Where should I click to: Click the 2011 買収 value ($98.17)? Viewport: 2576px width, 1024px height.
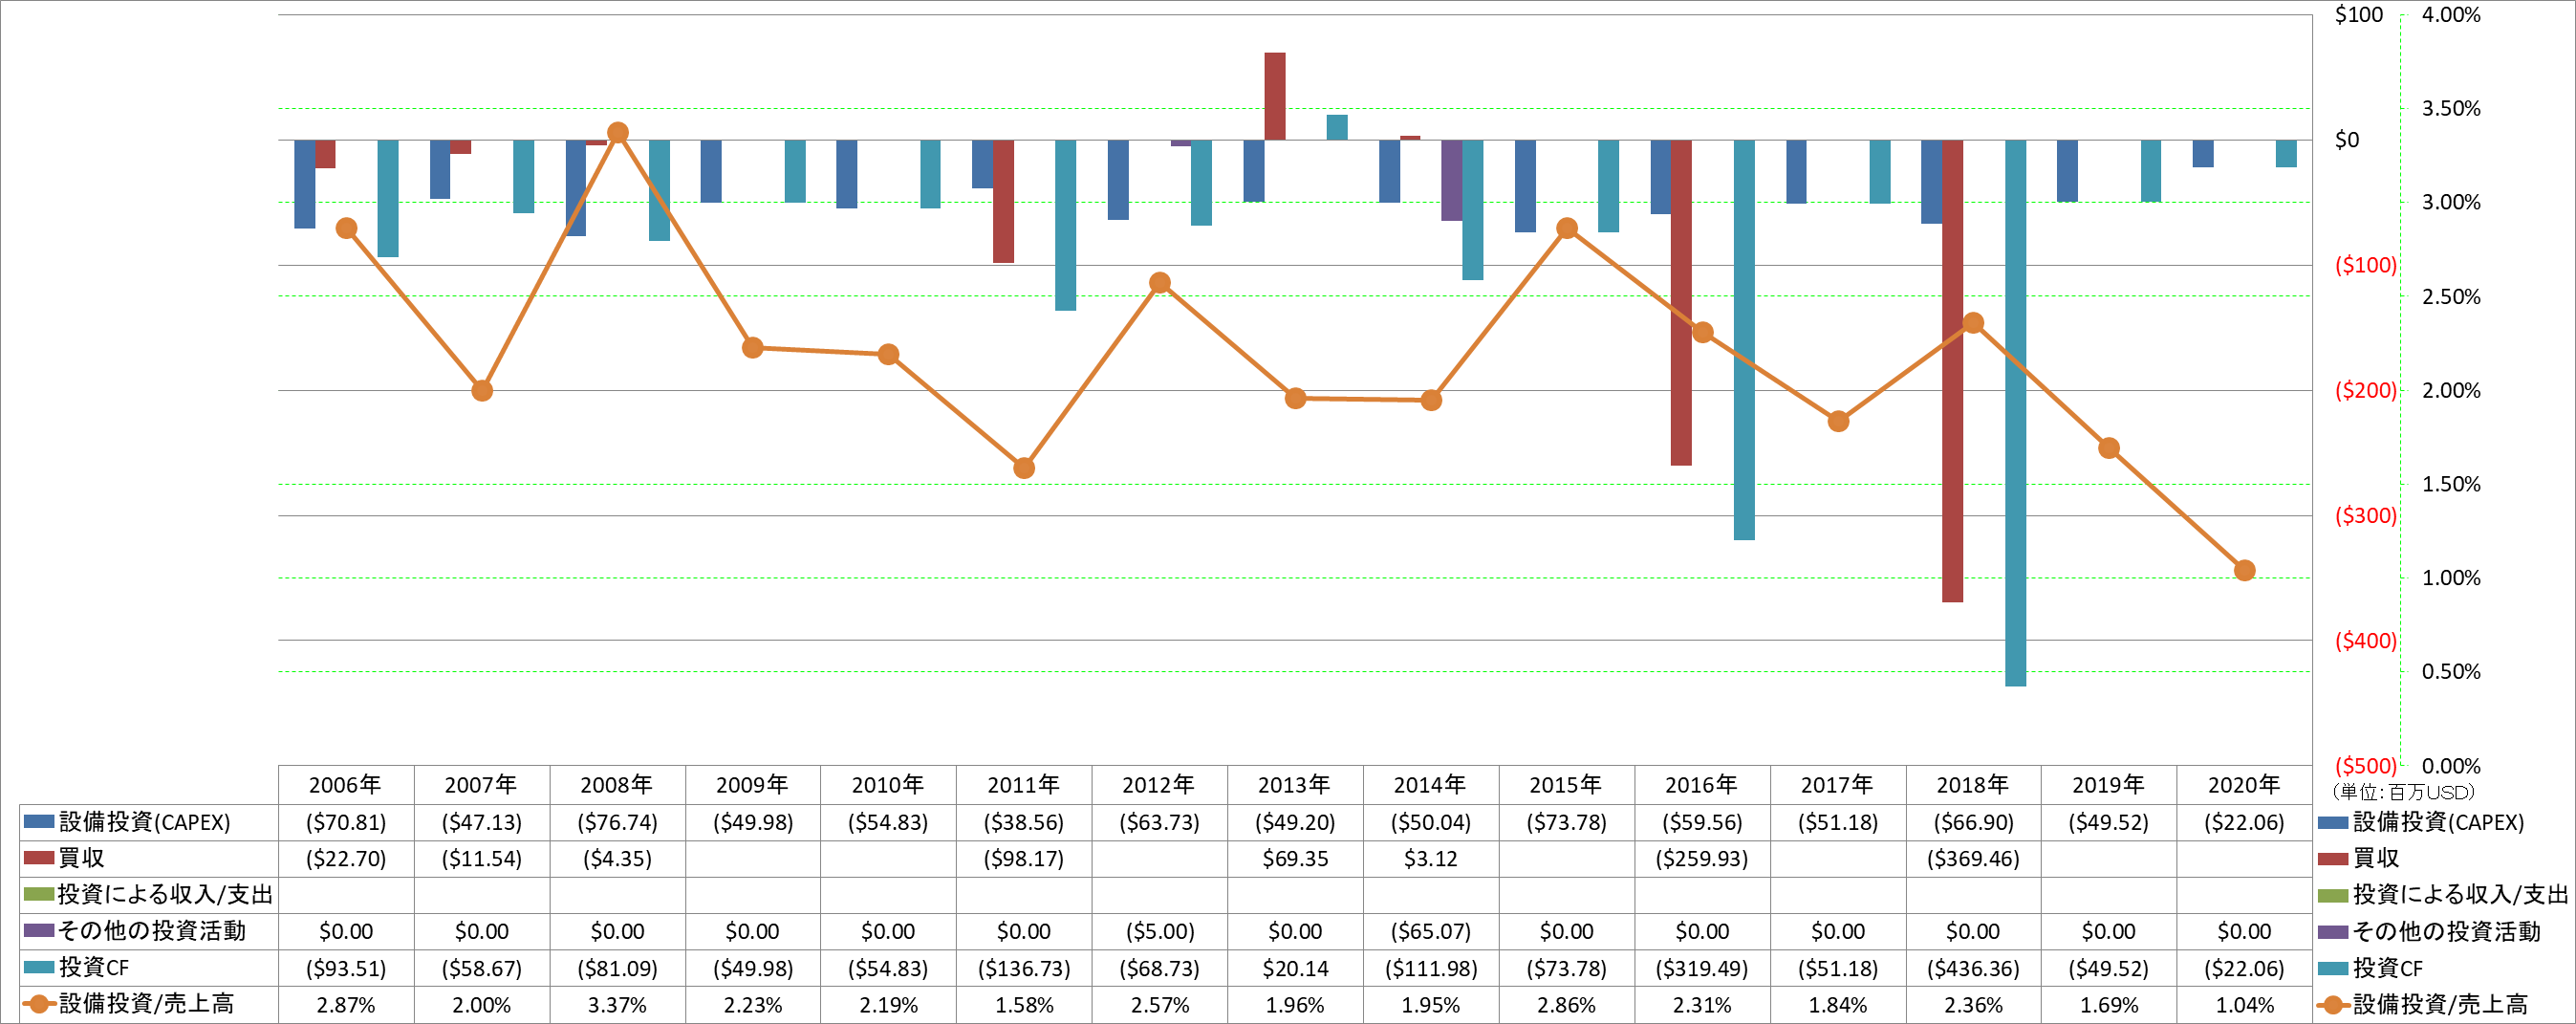coord(1024,859)
